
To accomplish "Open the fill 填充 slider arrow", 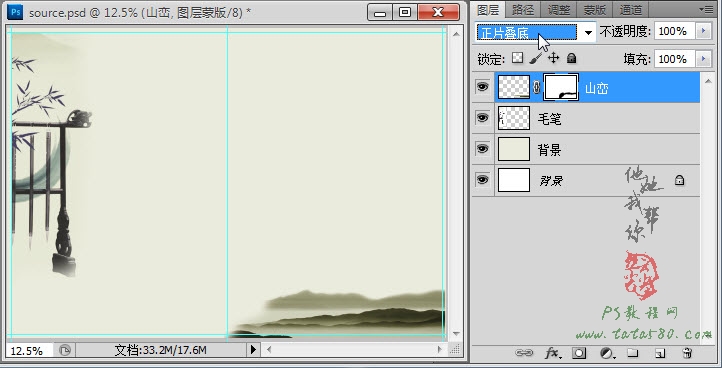I will [x=703, y=59].
